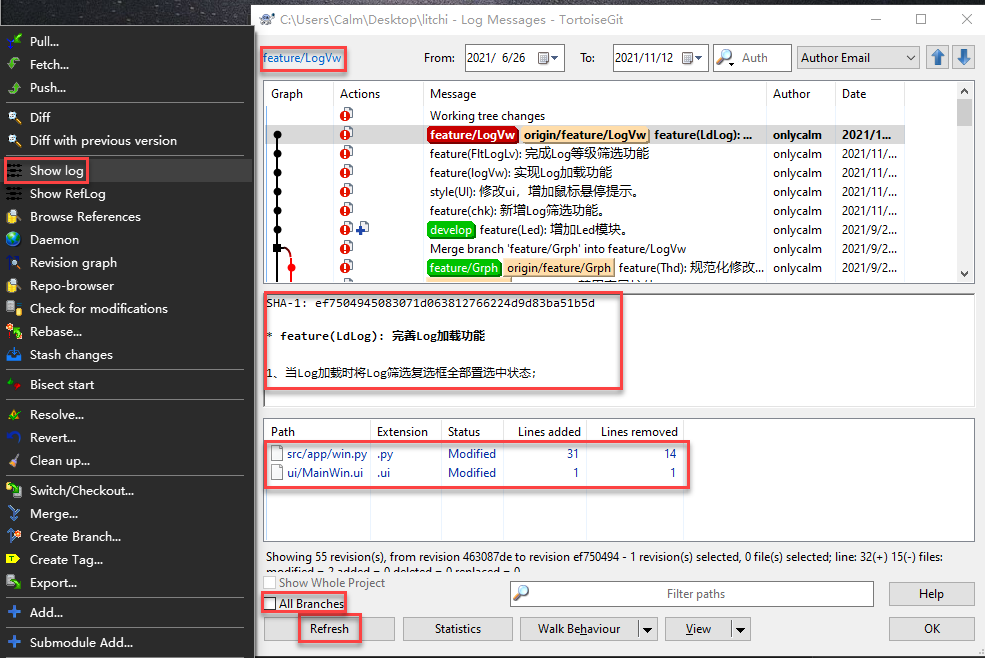The image size is (985, 658).
Task: Open the Statistics dialog button
Action: [457, 629]
